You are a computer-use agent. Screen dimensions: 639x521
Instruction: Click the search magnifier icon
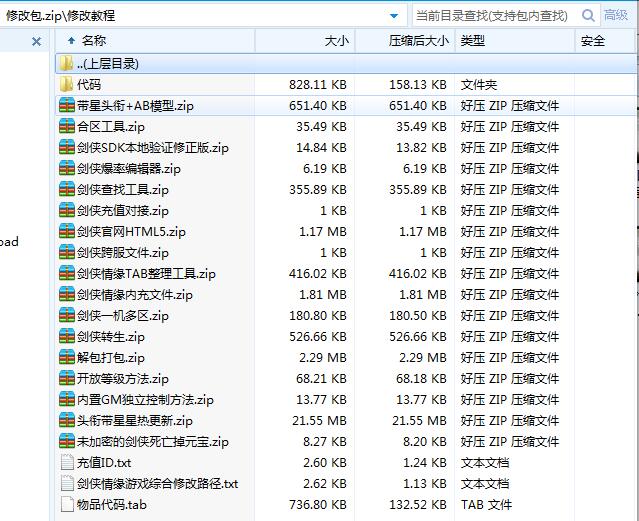588,15
